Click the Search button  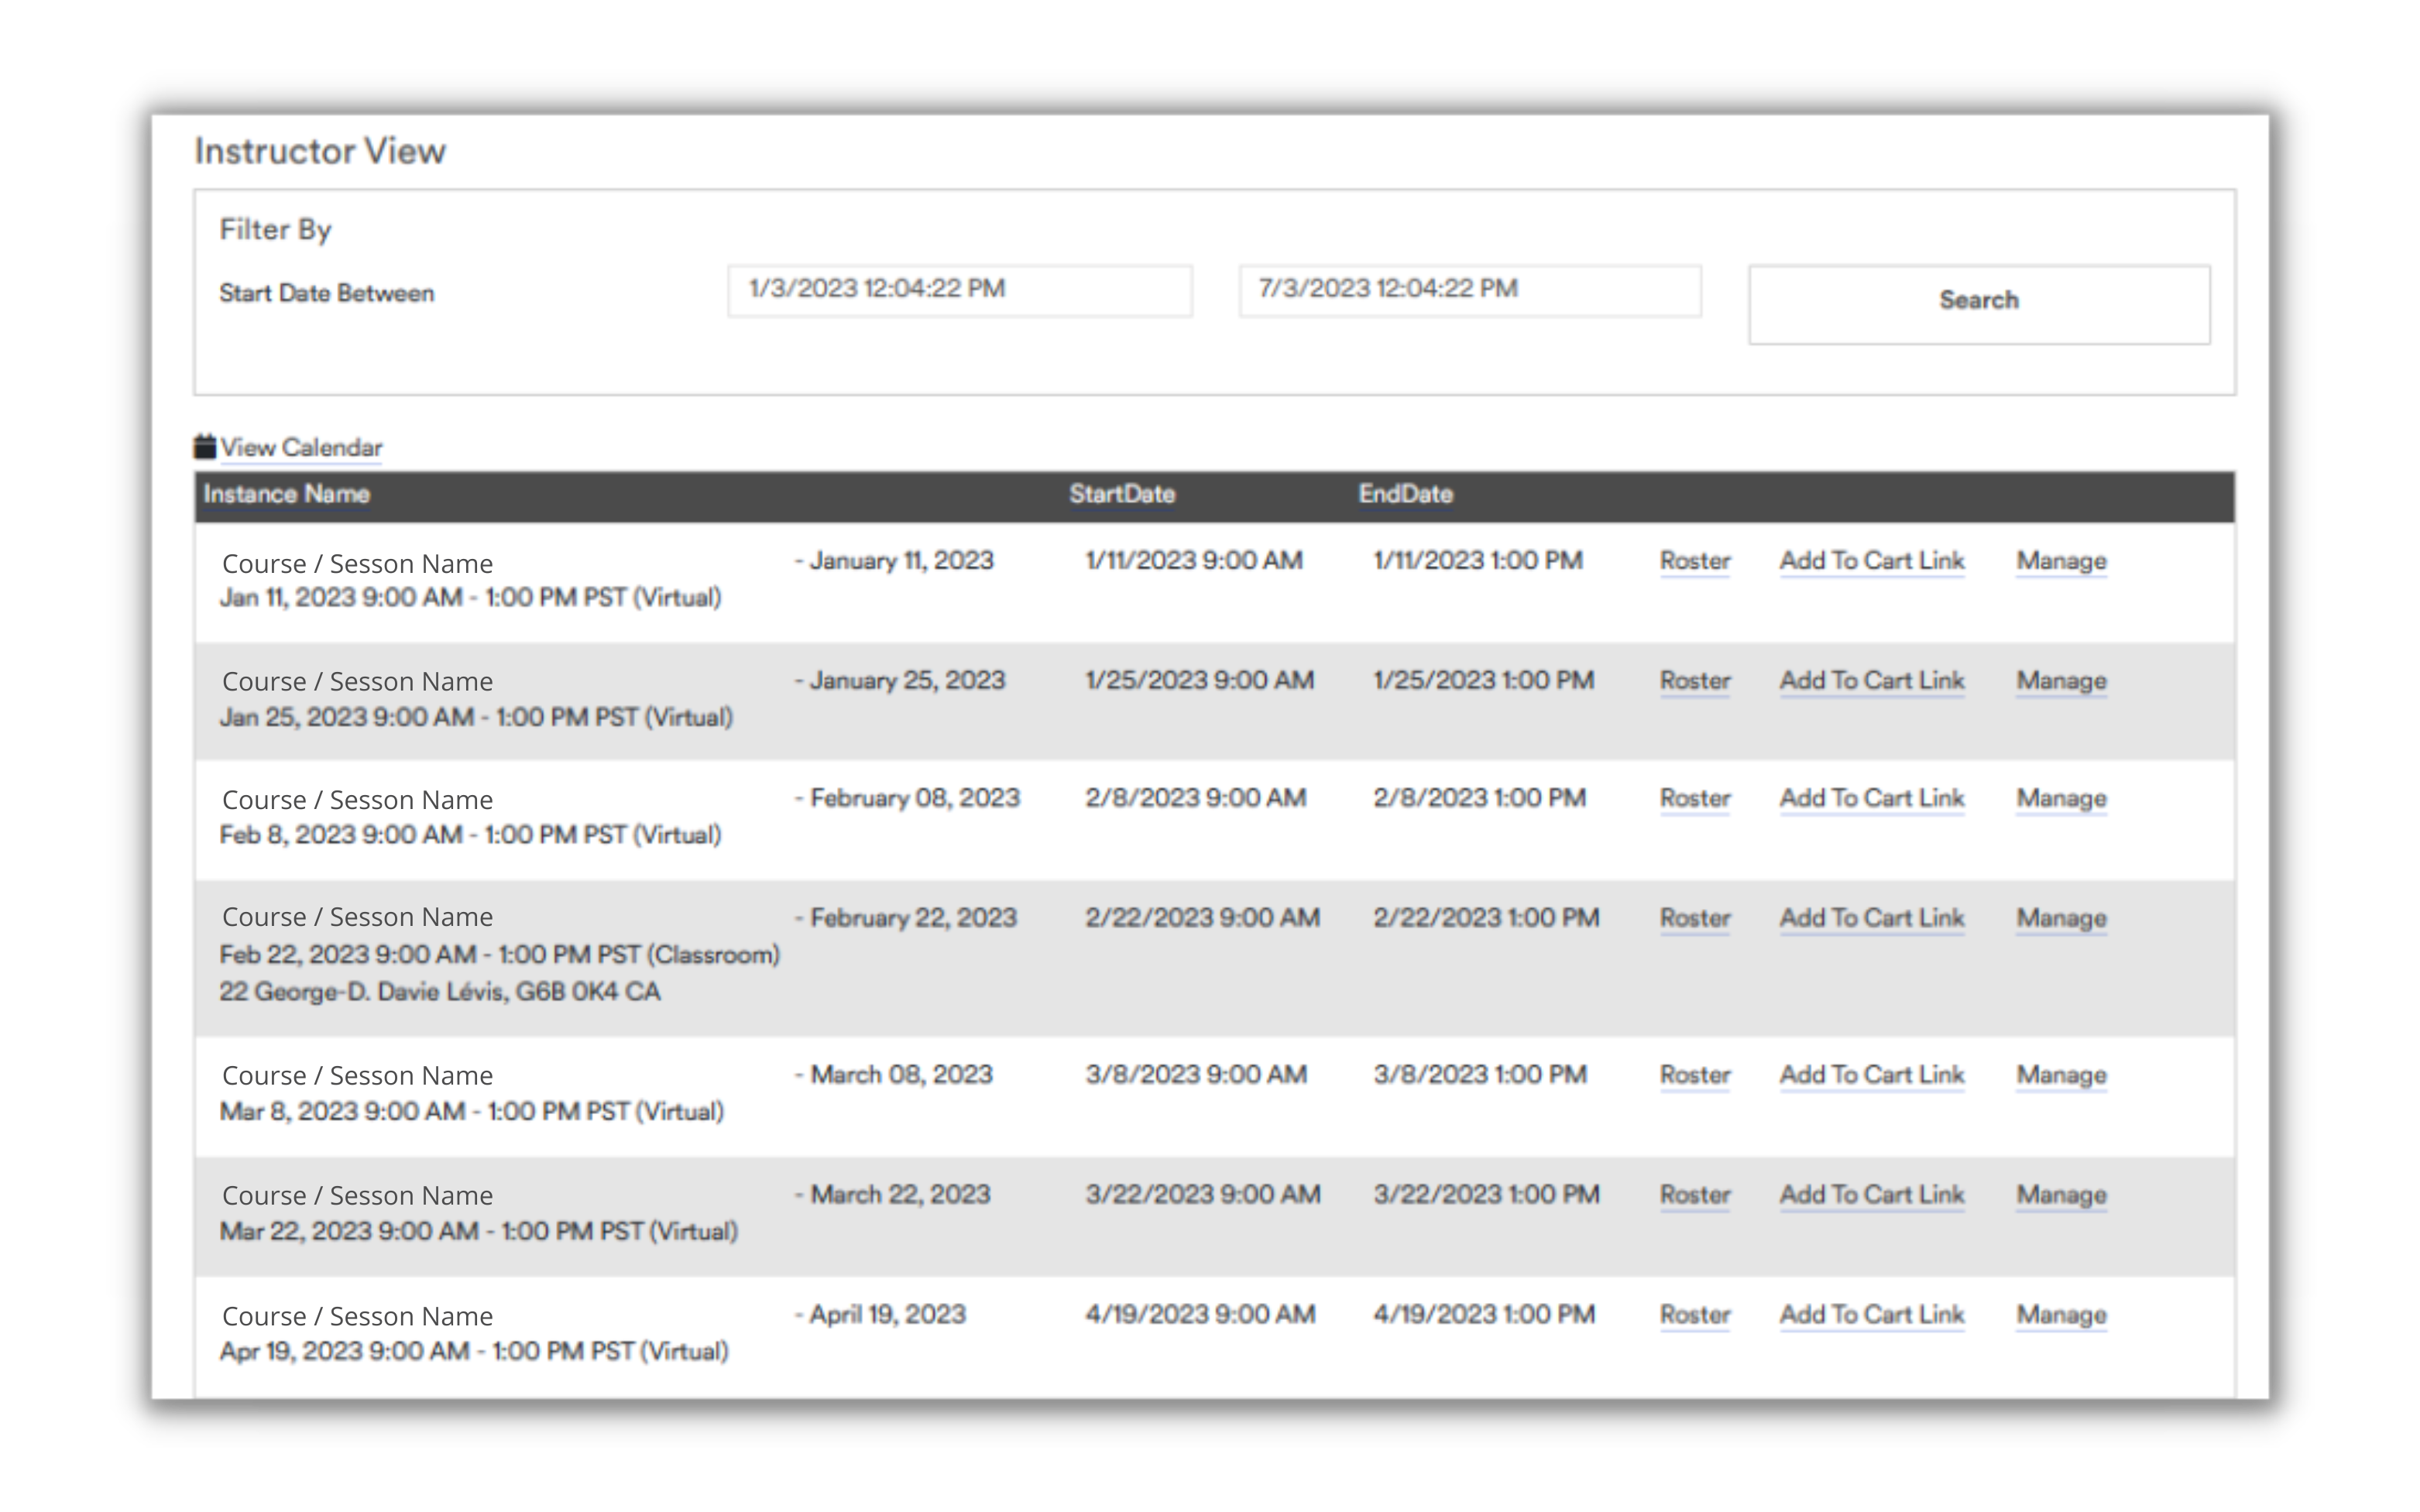[x=1979, y=304]
